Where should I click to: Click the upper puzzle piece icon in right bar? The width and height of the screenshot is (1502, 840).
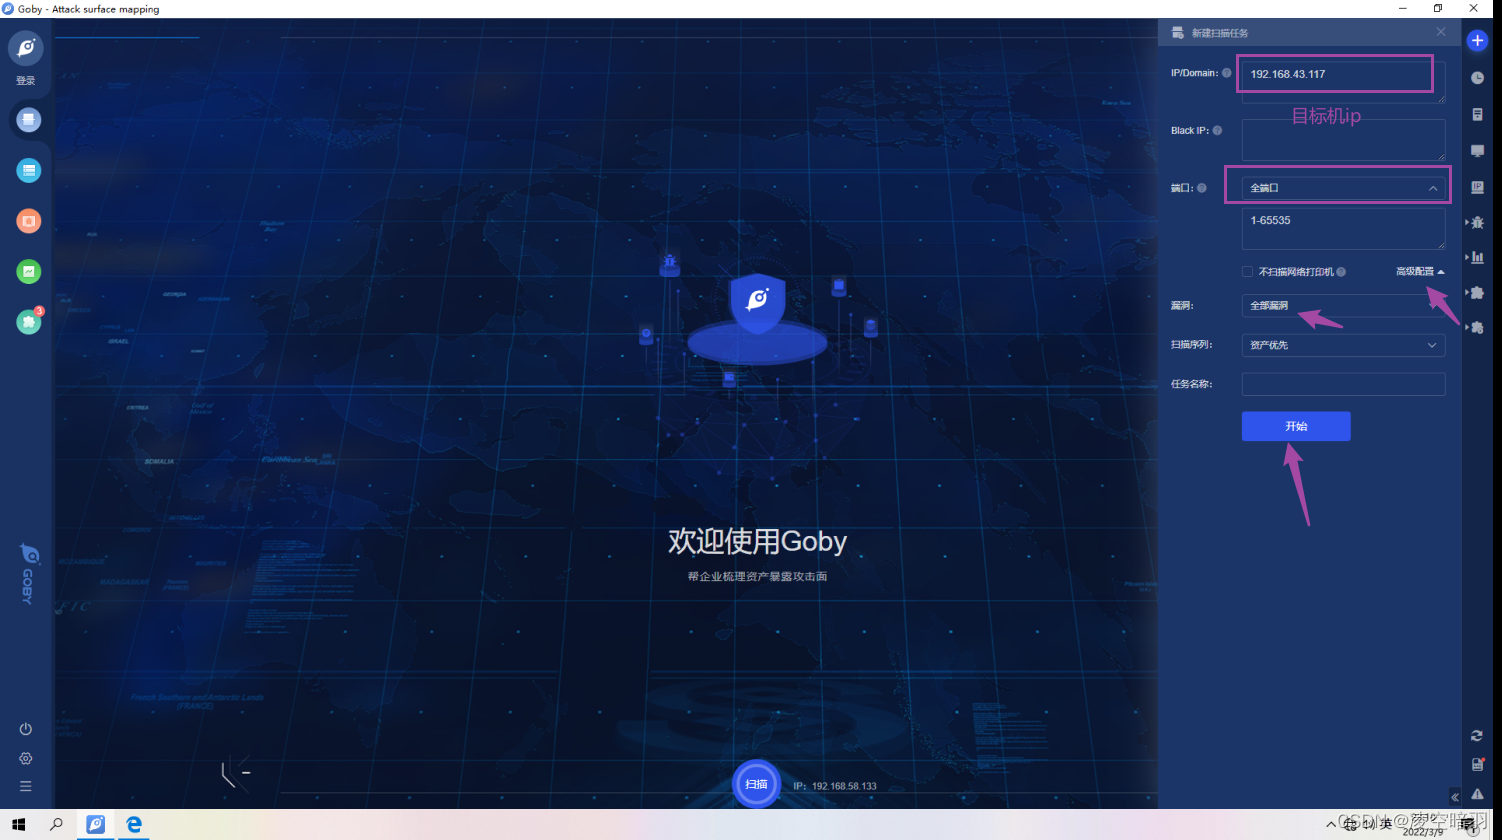pos(1477,292)
